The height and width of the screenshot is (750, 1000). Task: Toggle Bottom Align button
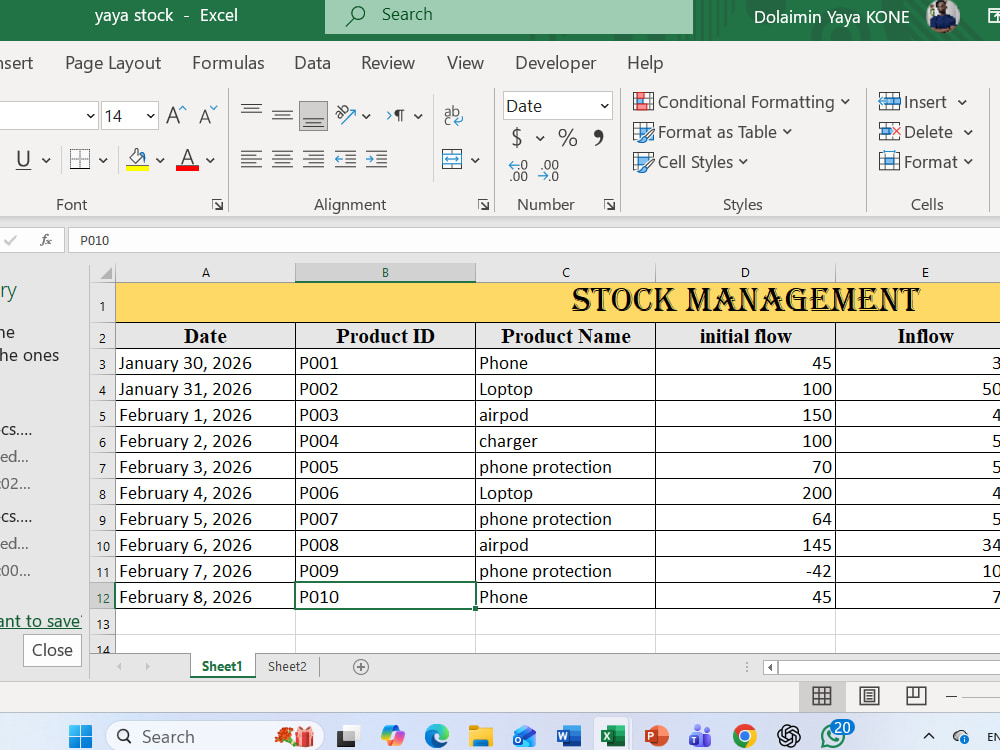click(313, 115)
